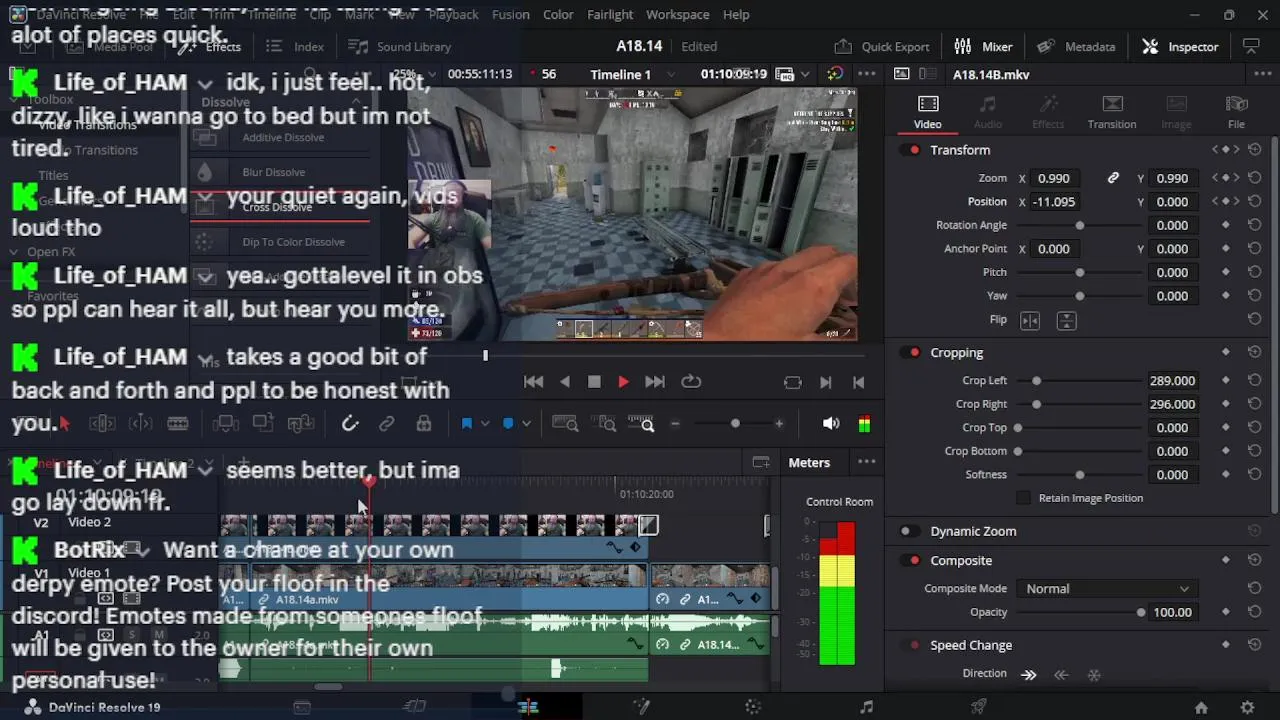The height and width of the screenshot is (720, 1280).
Task: Open Project Manager home icon
Action: tap(1201, 707)
